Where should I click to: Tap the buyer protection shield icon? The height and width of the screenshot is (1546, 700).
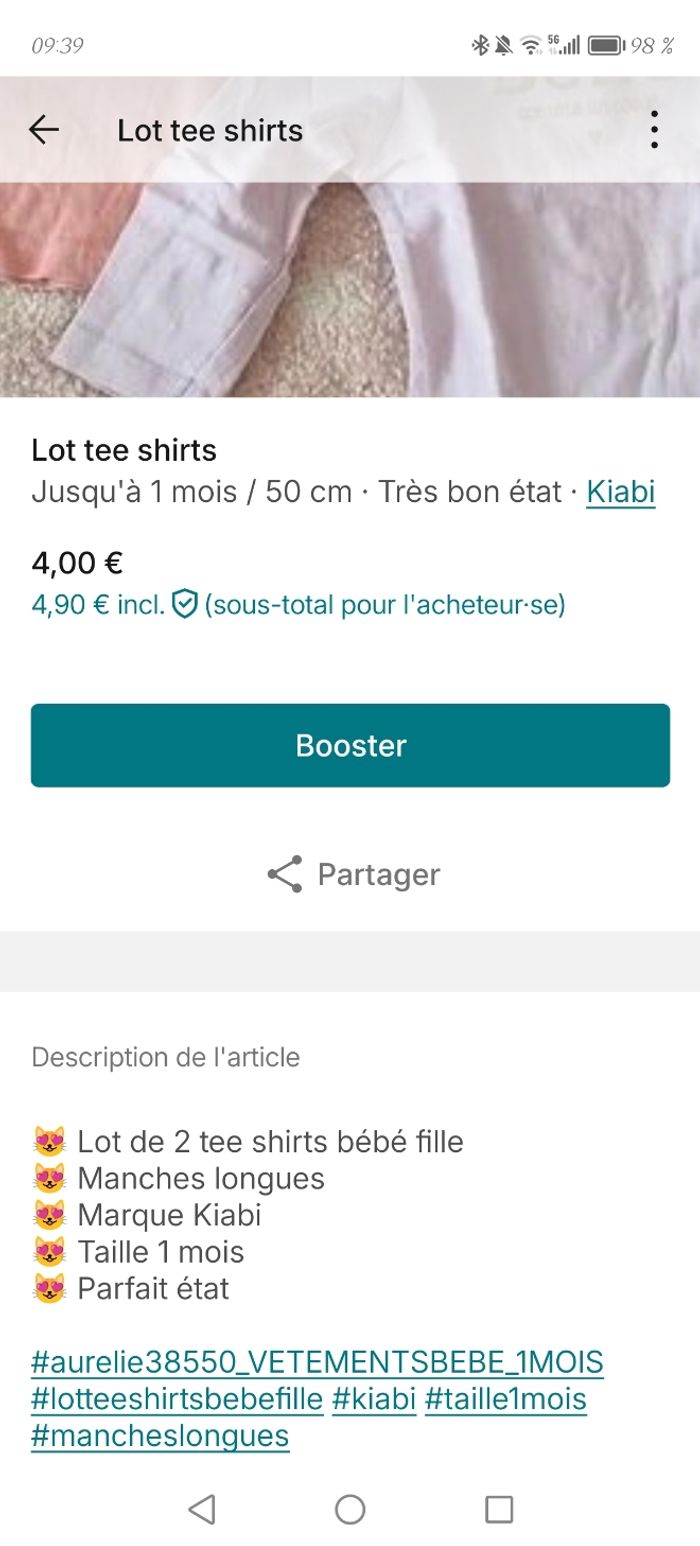point(184,604)
